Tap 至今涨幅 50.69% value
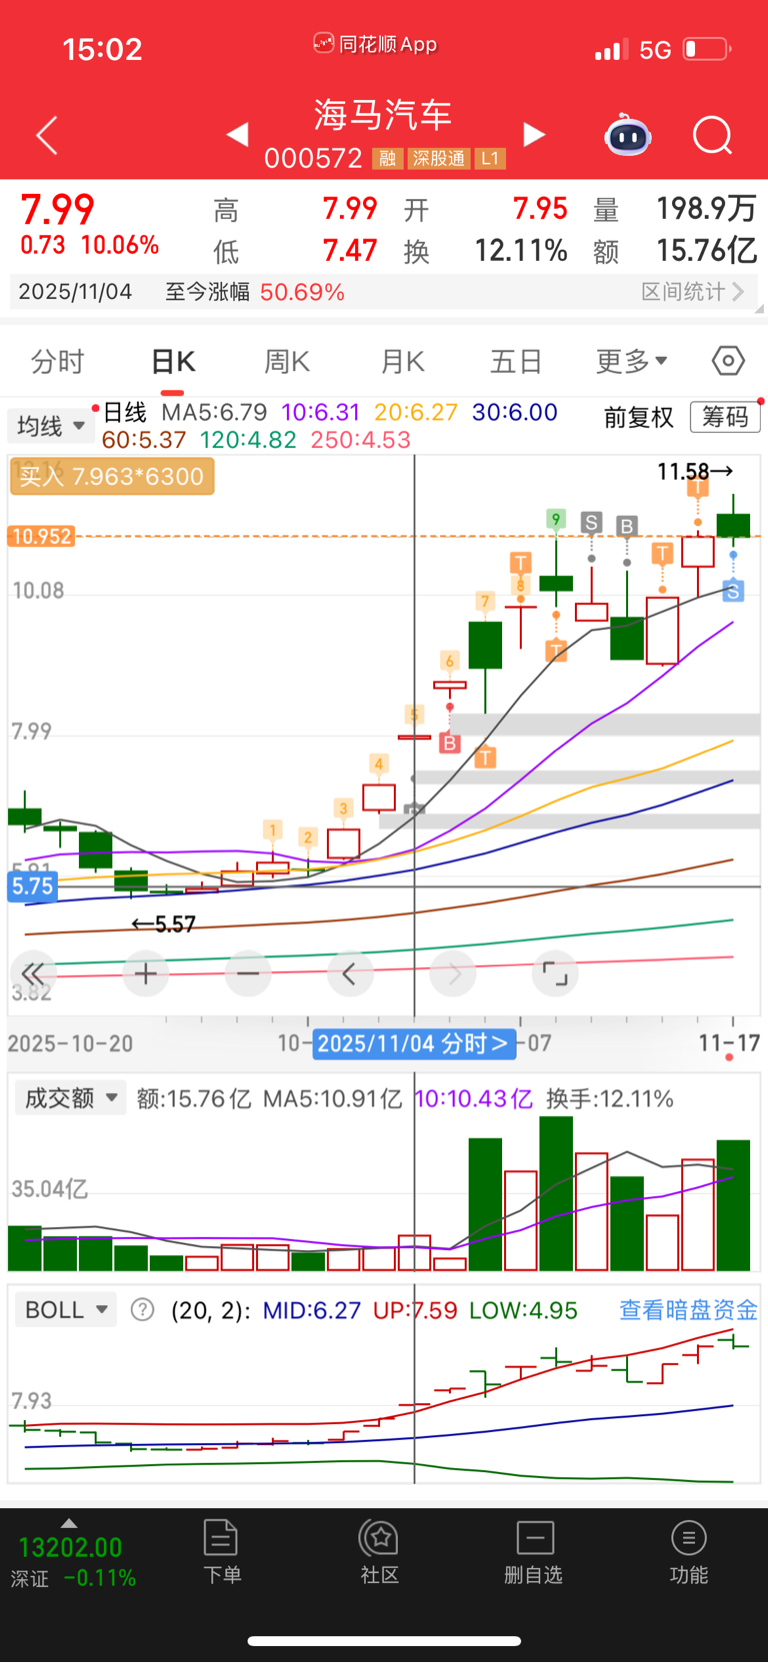The image size is (768, 1663). coord(302,292)
